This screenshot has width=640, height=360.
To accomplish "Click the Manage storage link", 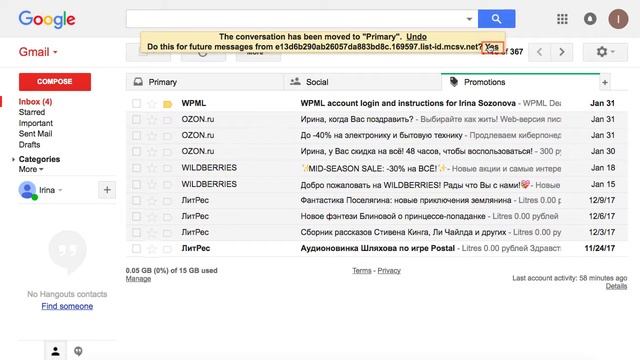I will pos(138,279).
